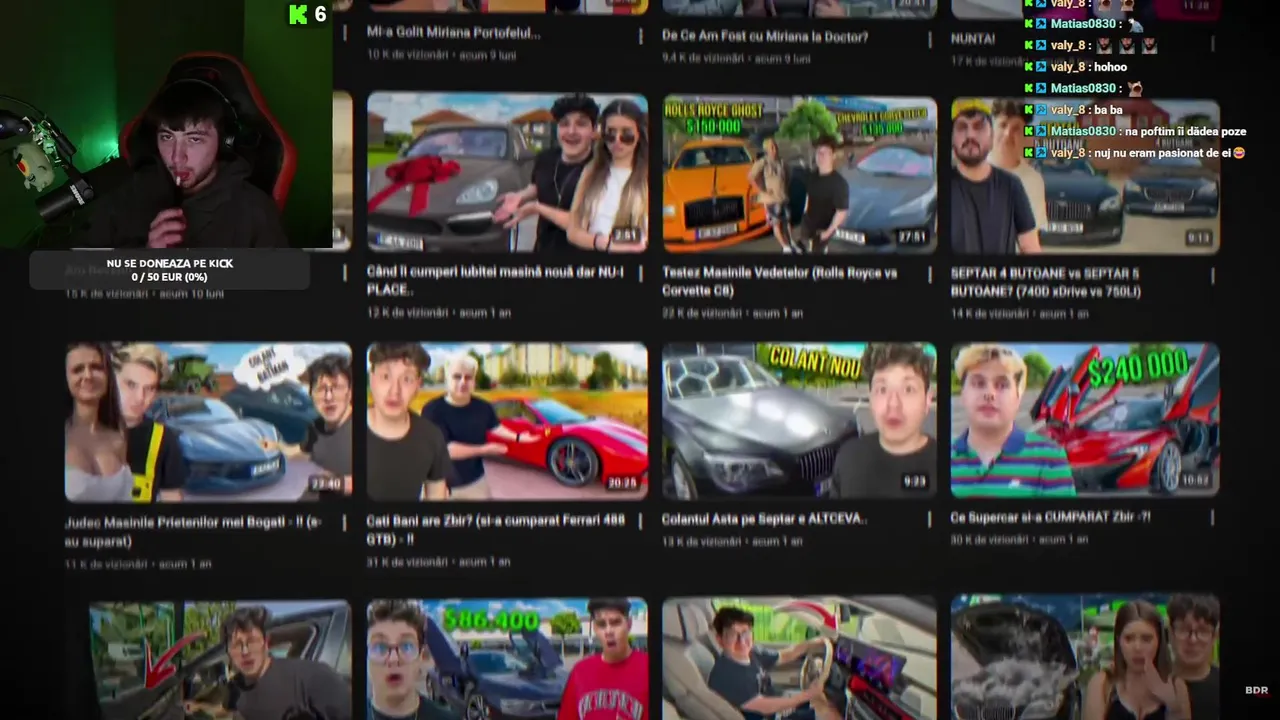Select the 10:52 duration badge on McLaren thumbnail
The image size is (1280, 720).
point(1195,481)
